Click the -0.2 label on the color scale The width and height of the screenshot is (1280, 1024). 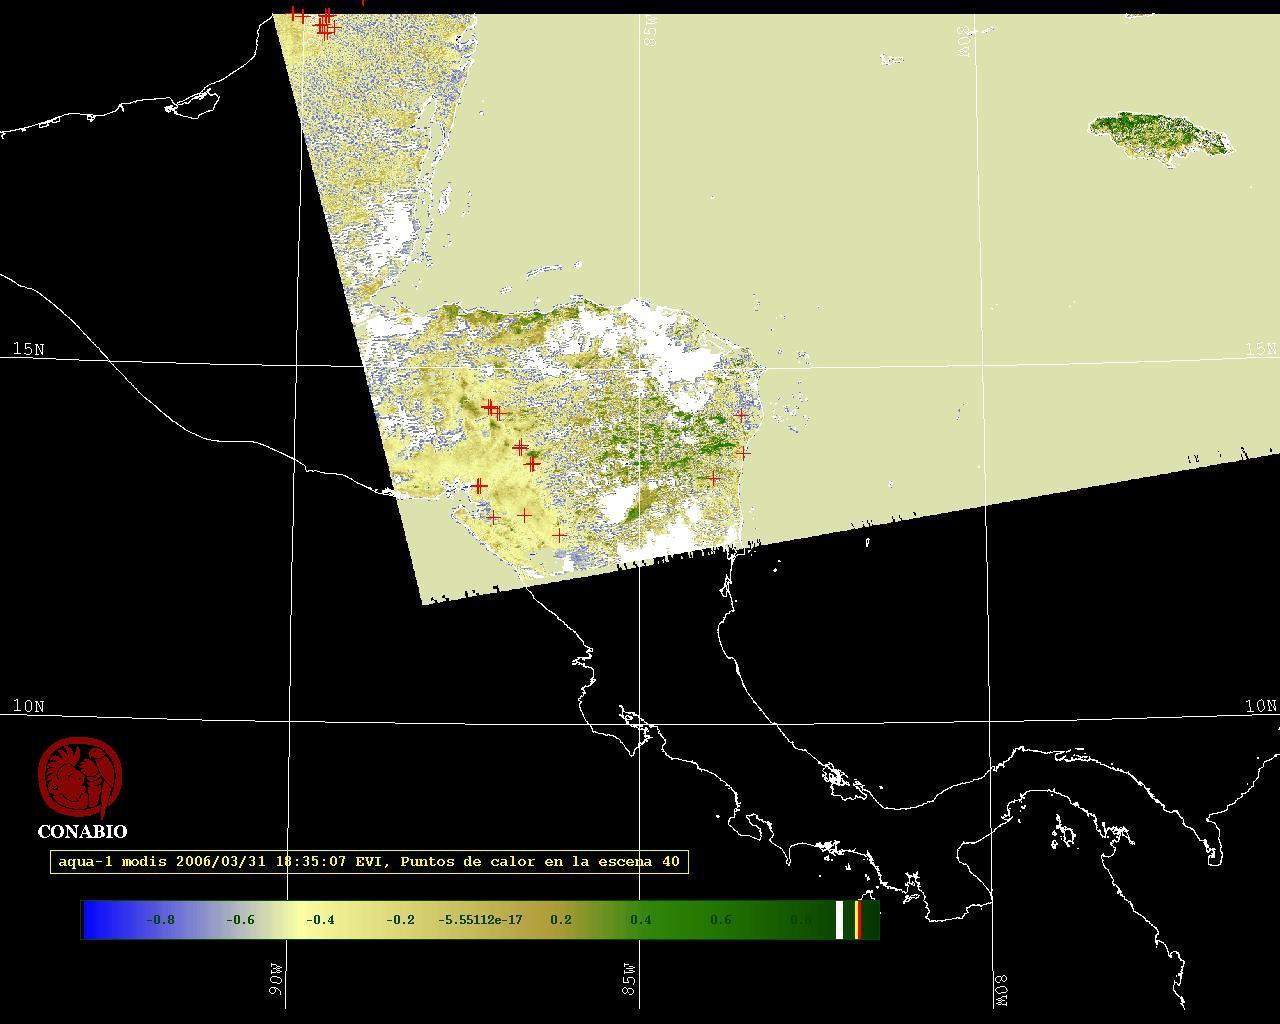pyautogui.click(x=400, y=920)
